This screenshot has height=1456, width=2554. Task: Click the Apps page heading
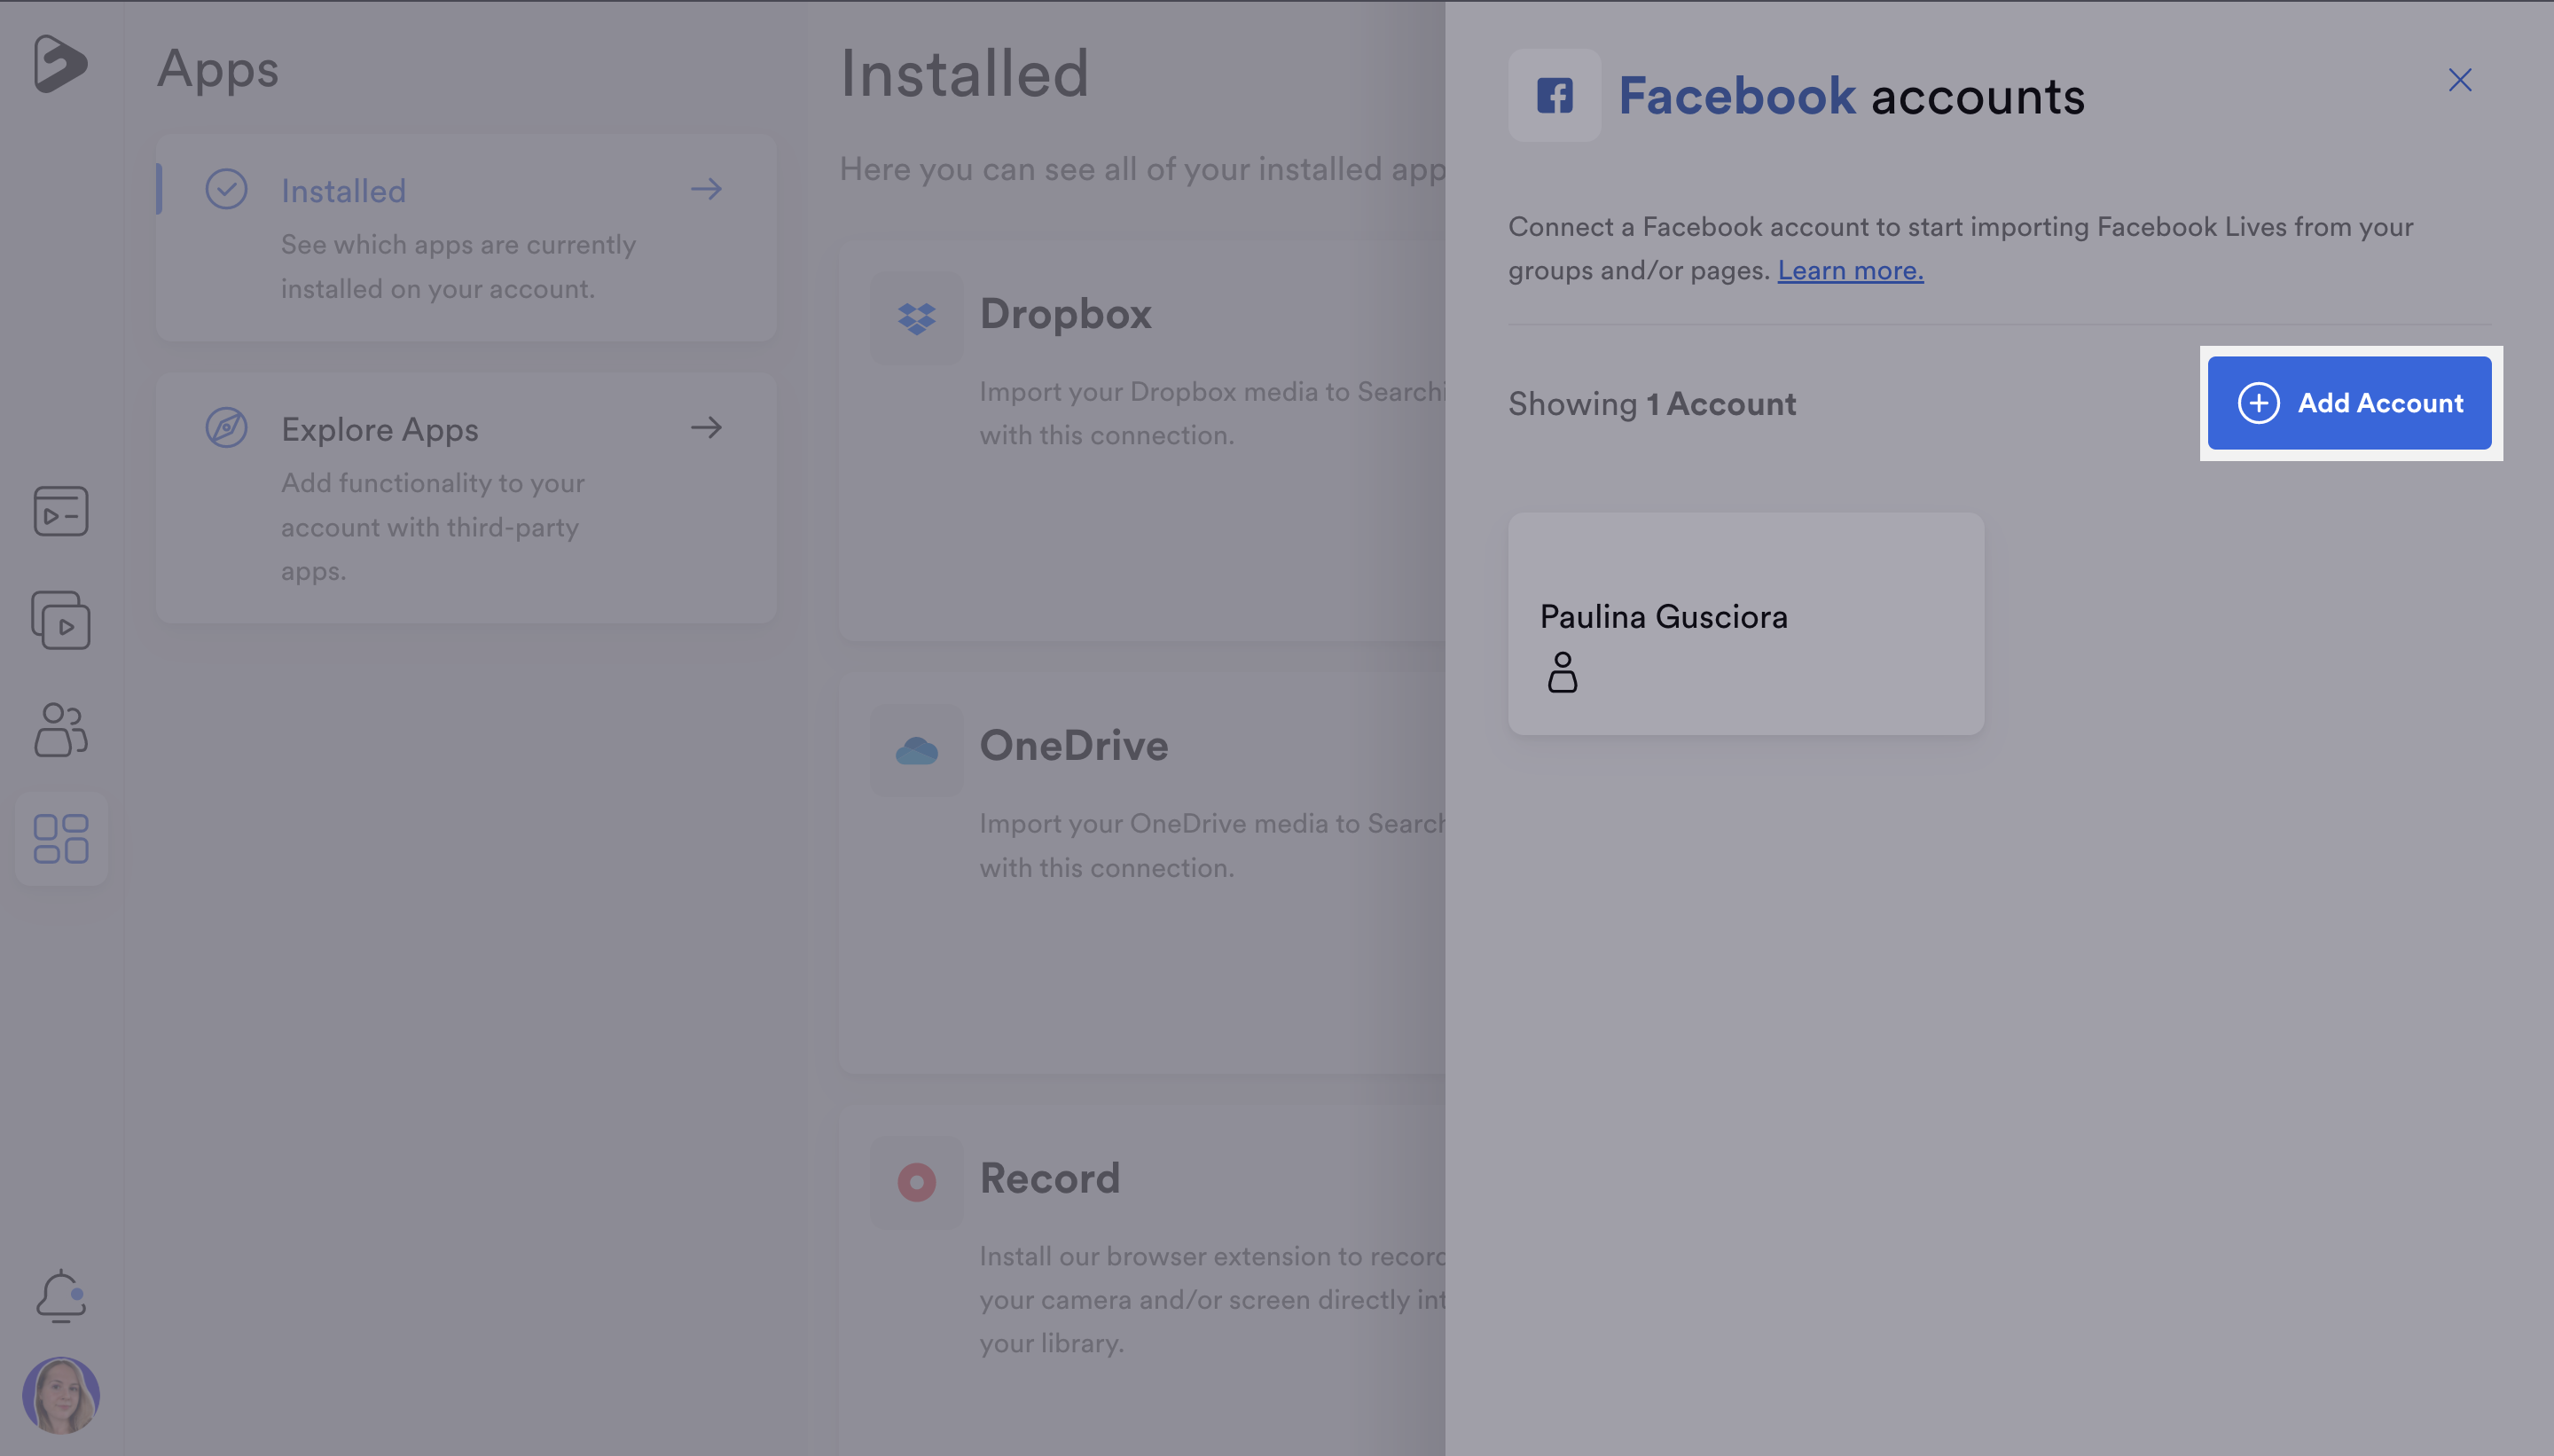(218, 69)
